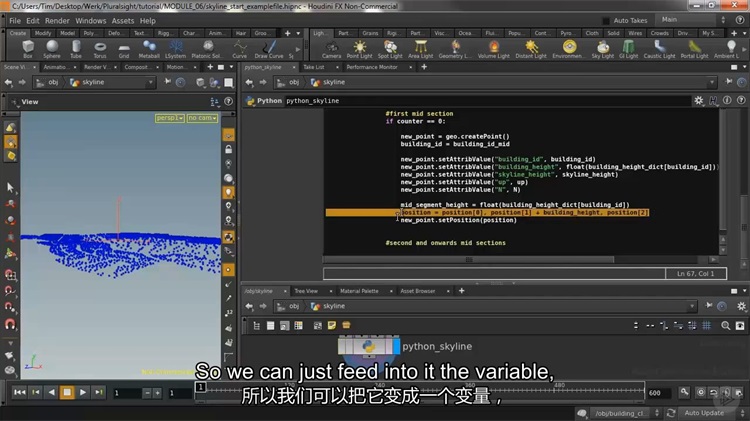750x421 pixels.
Task: Add a Caustic Light
Action: [659, 49]
